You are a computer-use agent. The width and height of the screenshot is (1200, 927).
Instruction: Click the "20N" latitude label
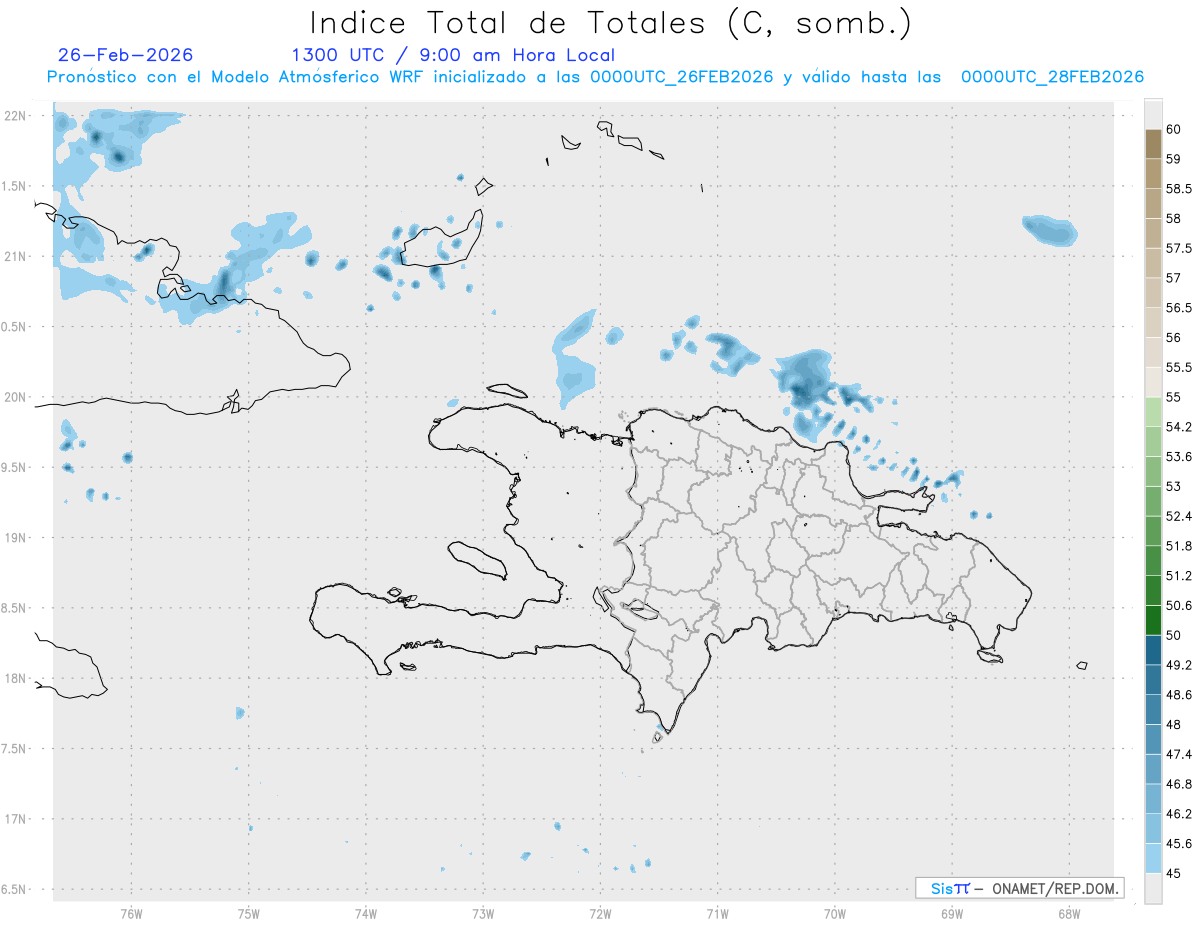pos(16,397)
